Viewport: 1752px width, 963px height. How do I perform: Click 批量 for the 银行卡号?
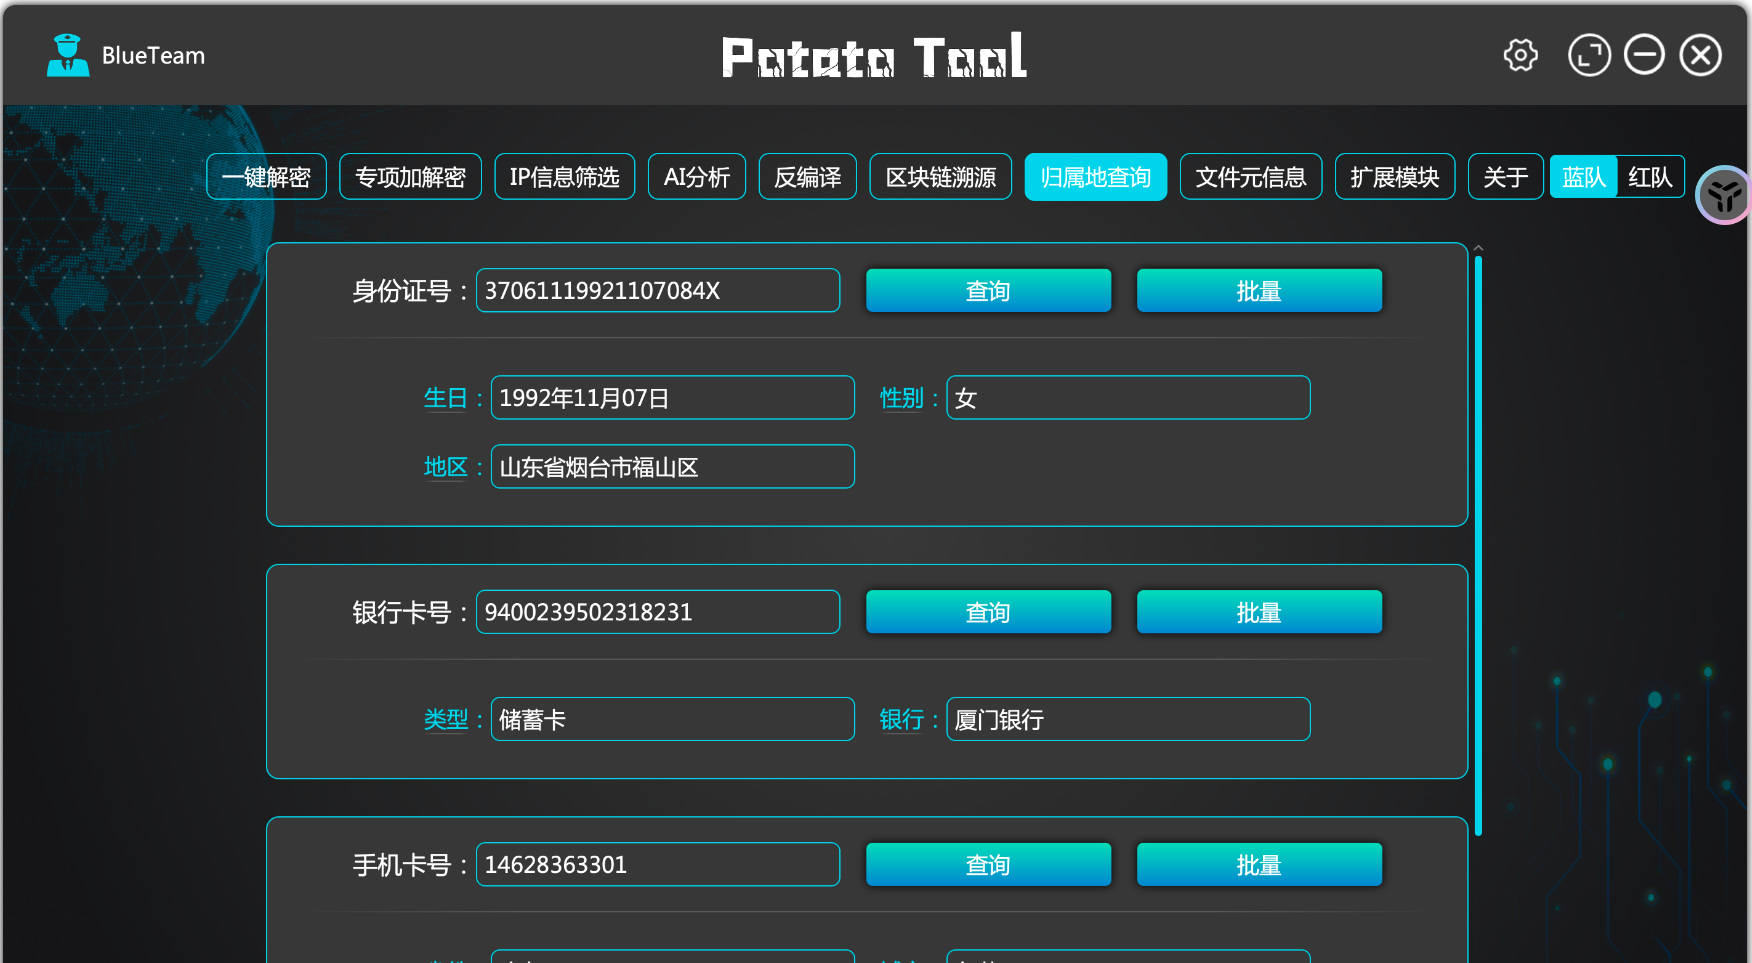click(x=1260, y=612)
